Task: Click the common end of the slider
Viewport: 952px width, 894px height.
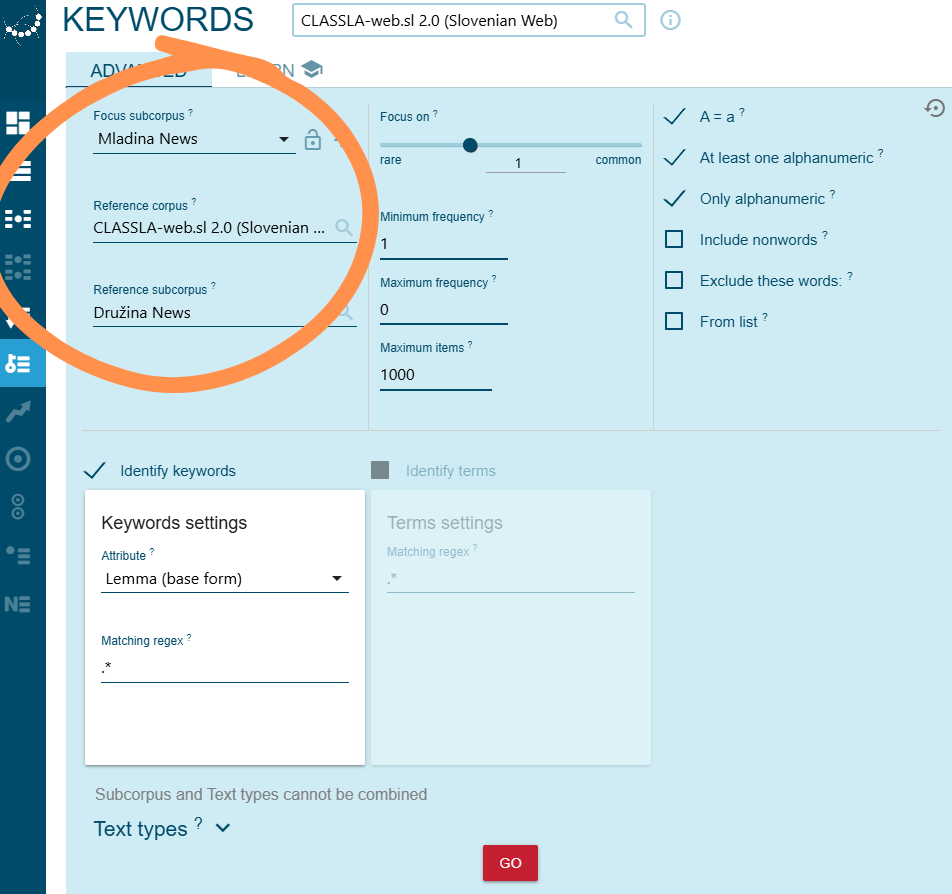Action: point(618,160)
